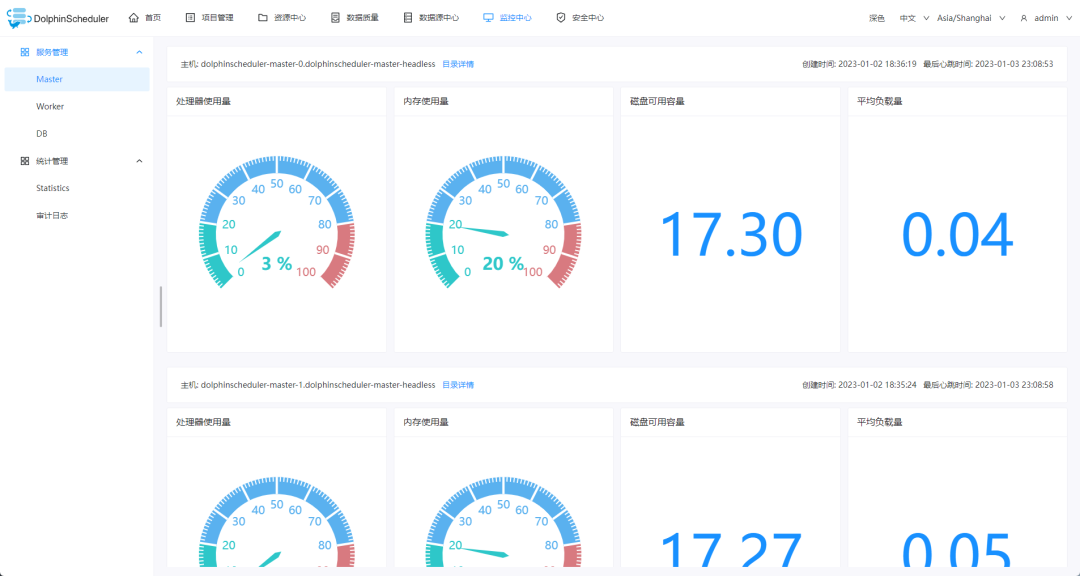The width and height of the screenshot is (1080, 576).
Task: Click the admin user avatar icon
Action: click(x=1024, y=19)
